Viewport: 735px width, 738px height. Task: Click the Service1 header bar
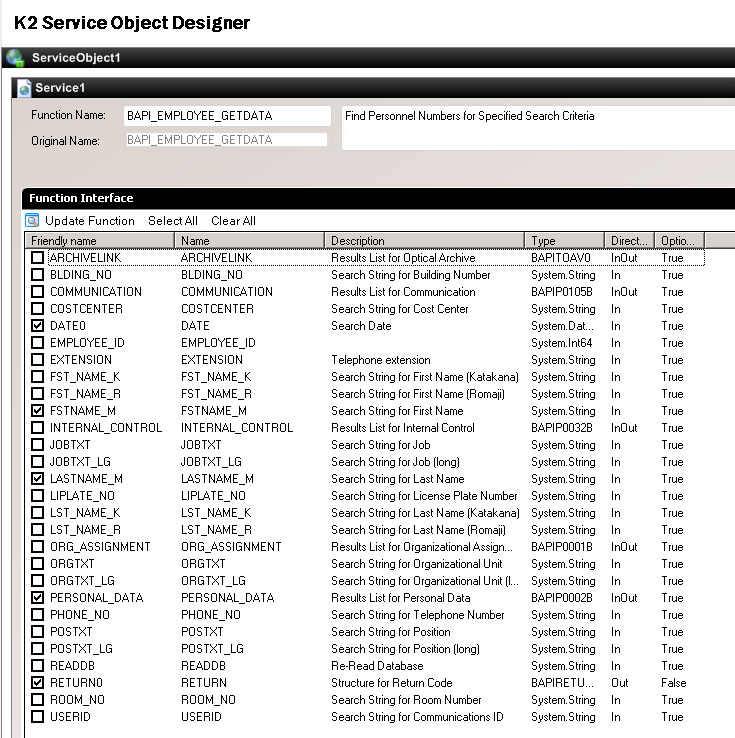pos(374,88)
